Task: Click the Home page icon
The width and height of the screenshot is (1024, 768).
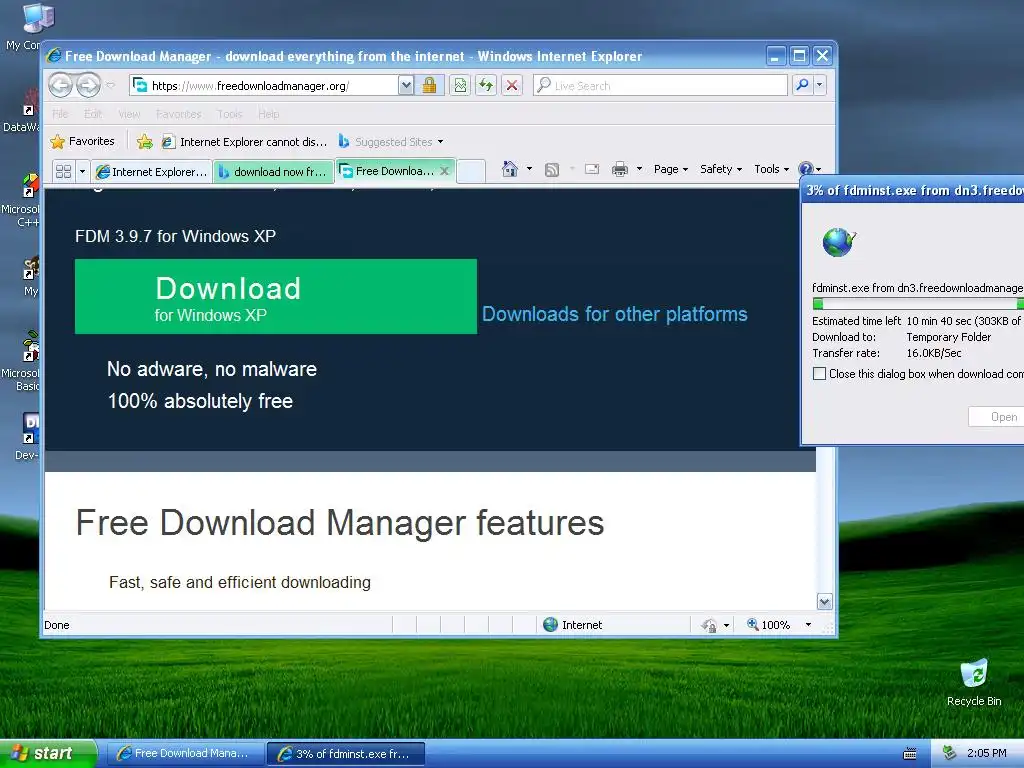Action: 509,169
